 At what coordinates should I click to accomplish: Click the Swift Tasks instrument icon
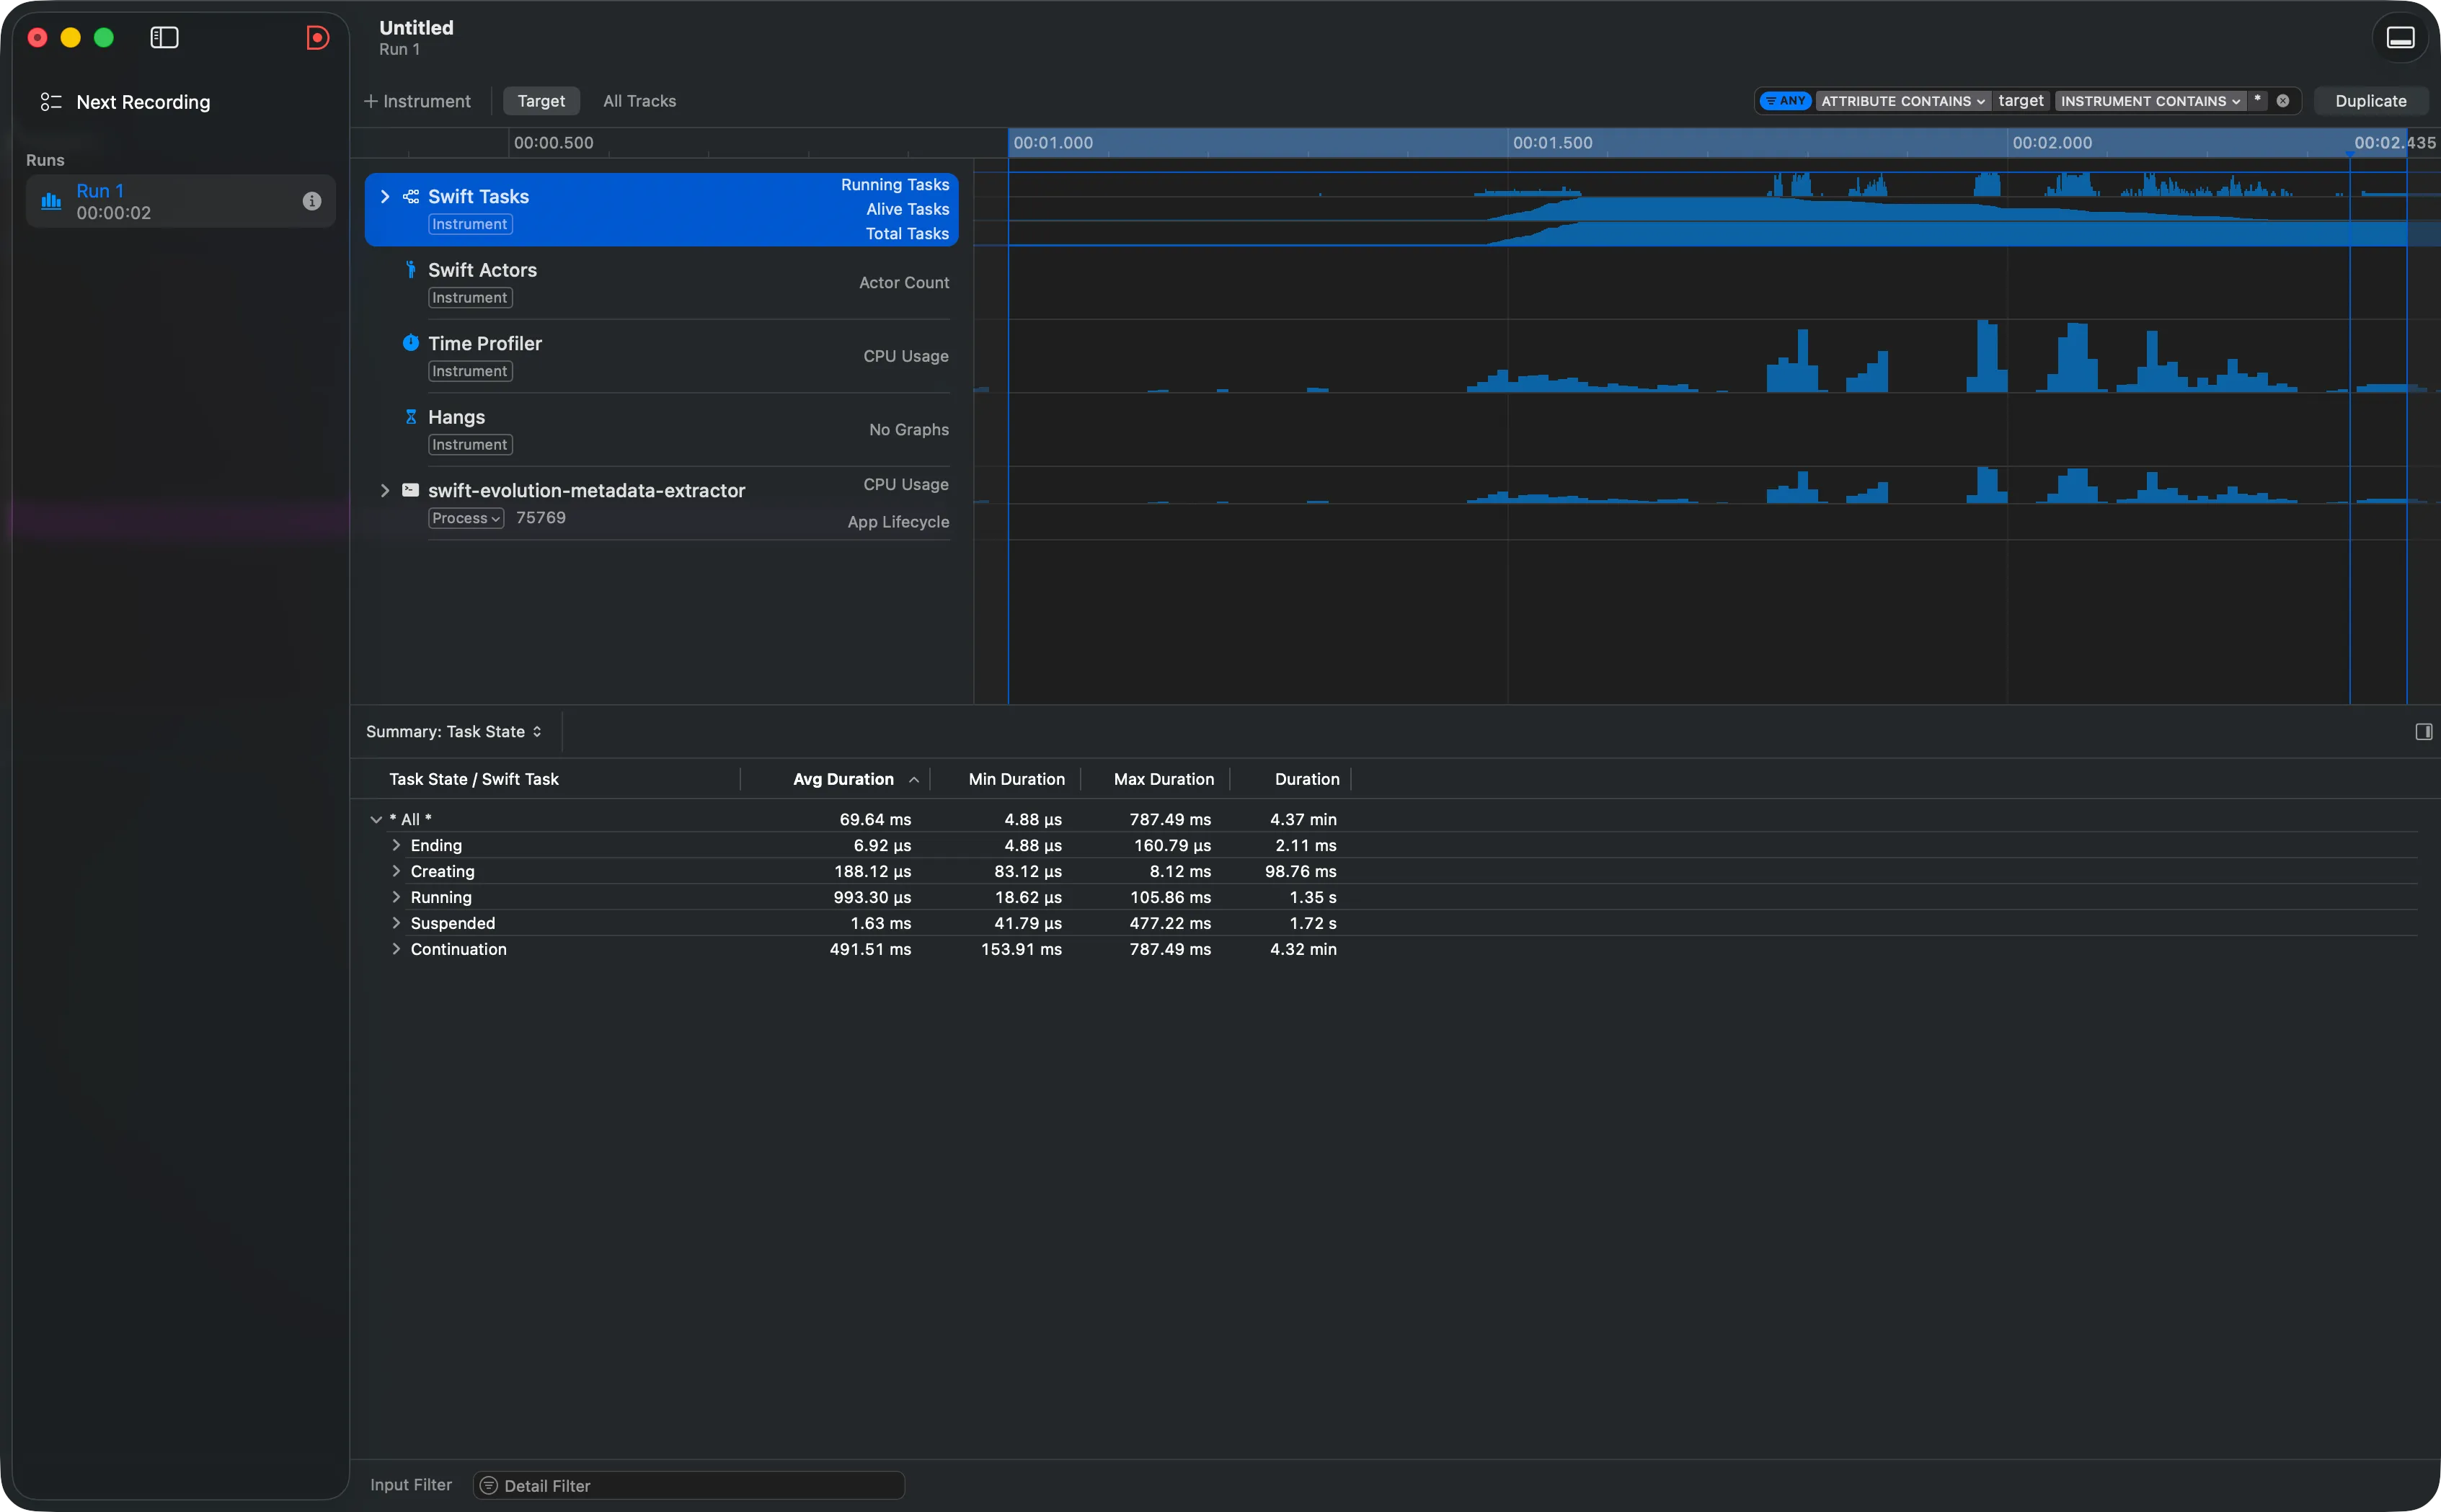click(411, 197)
